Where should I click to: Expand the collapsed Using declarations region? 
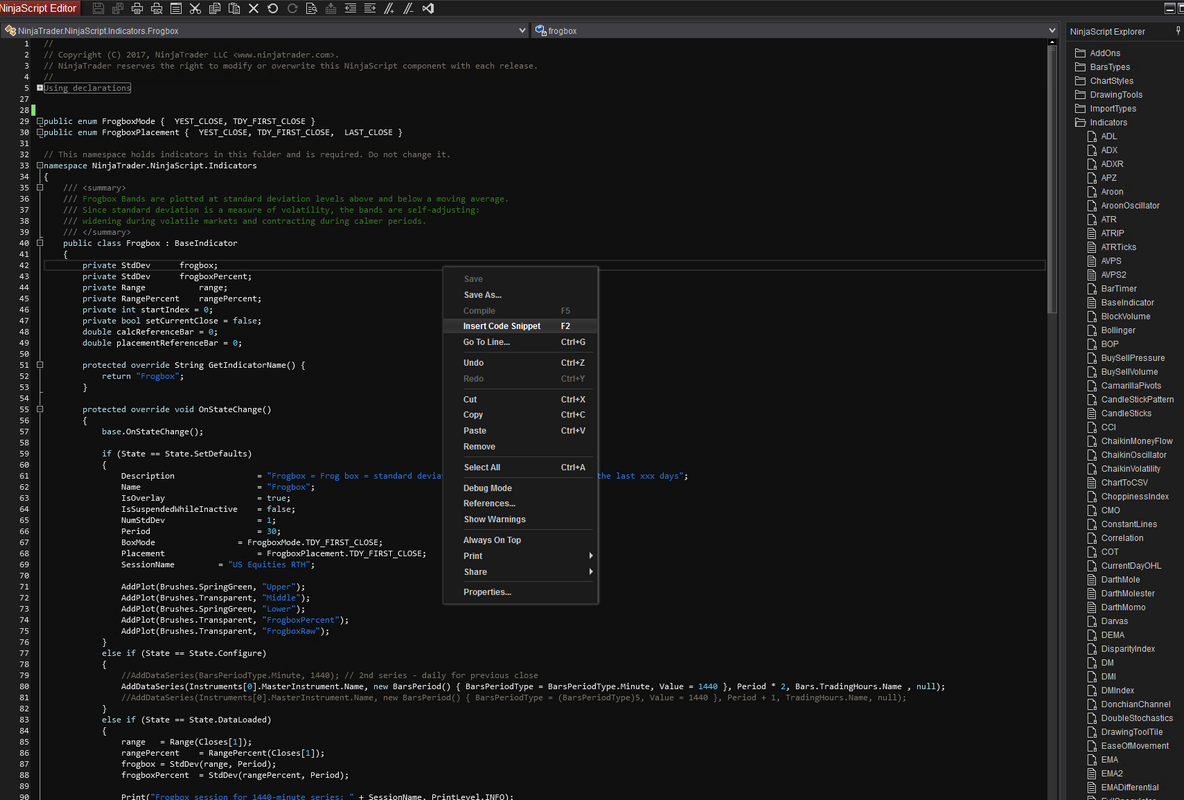[x=40, y=88]
